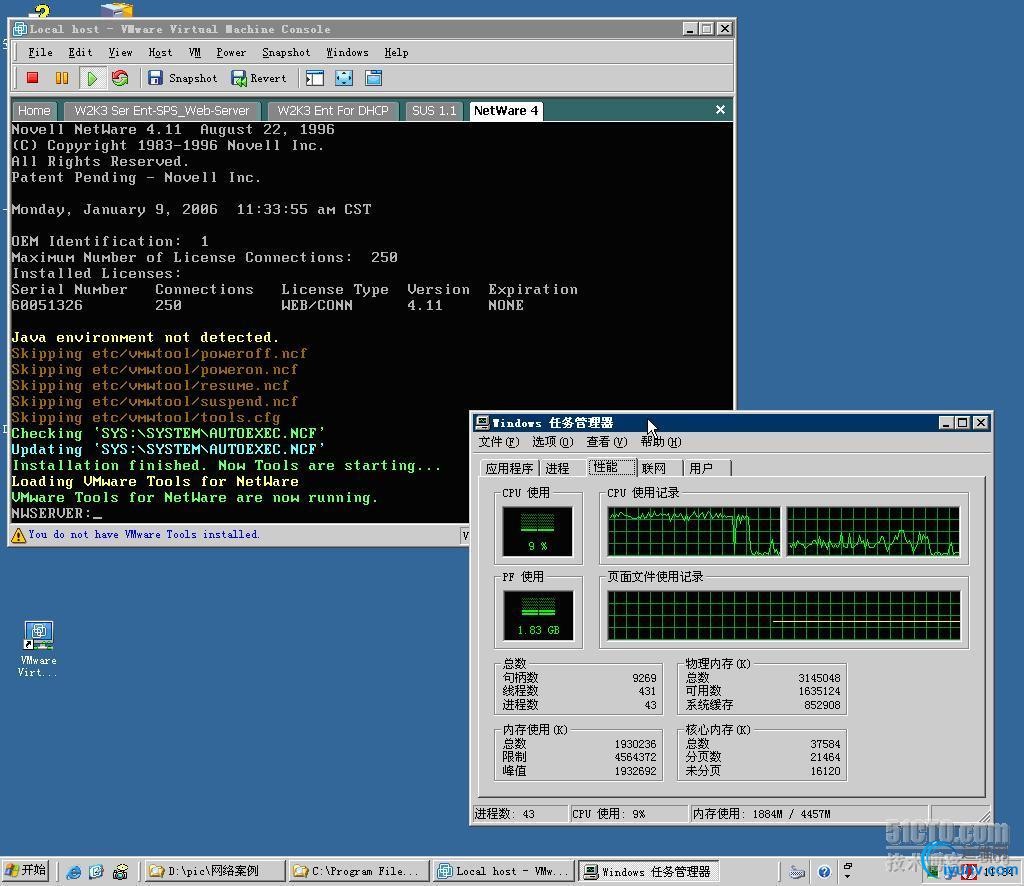This screenshot has width=1024, height=886.
Task: Click the quick switch mode icon
Action: click(373, 78)
